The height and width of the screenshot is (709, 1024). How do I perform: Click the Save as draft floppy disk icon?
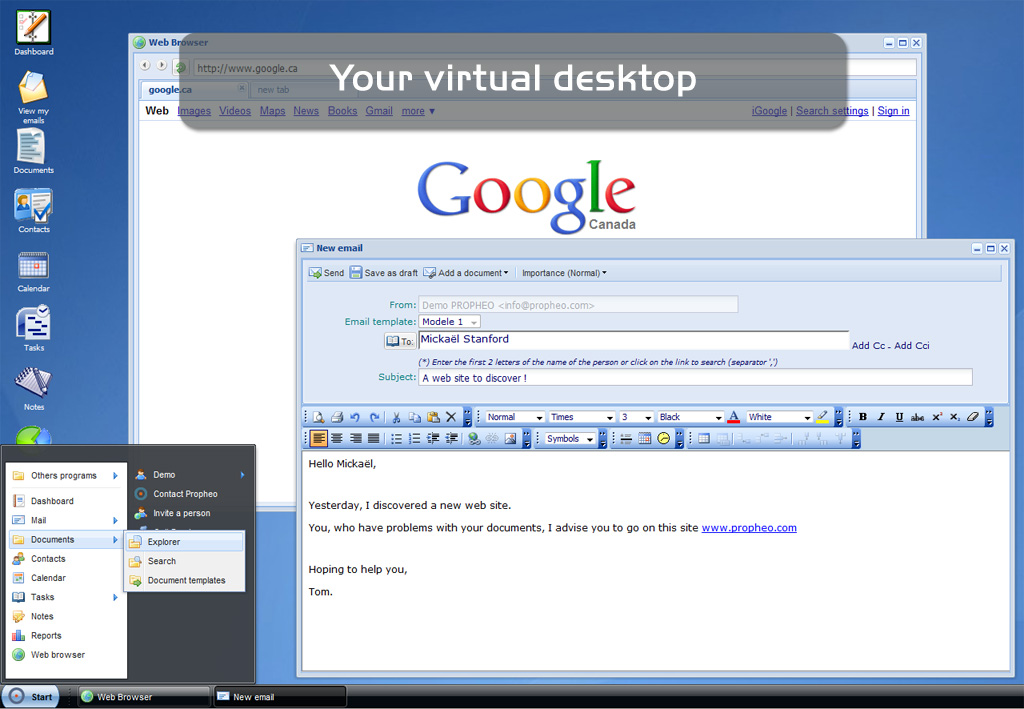(x=356, y=272)
